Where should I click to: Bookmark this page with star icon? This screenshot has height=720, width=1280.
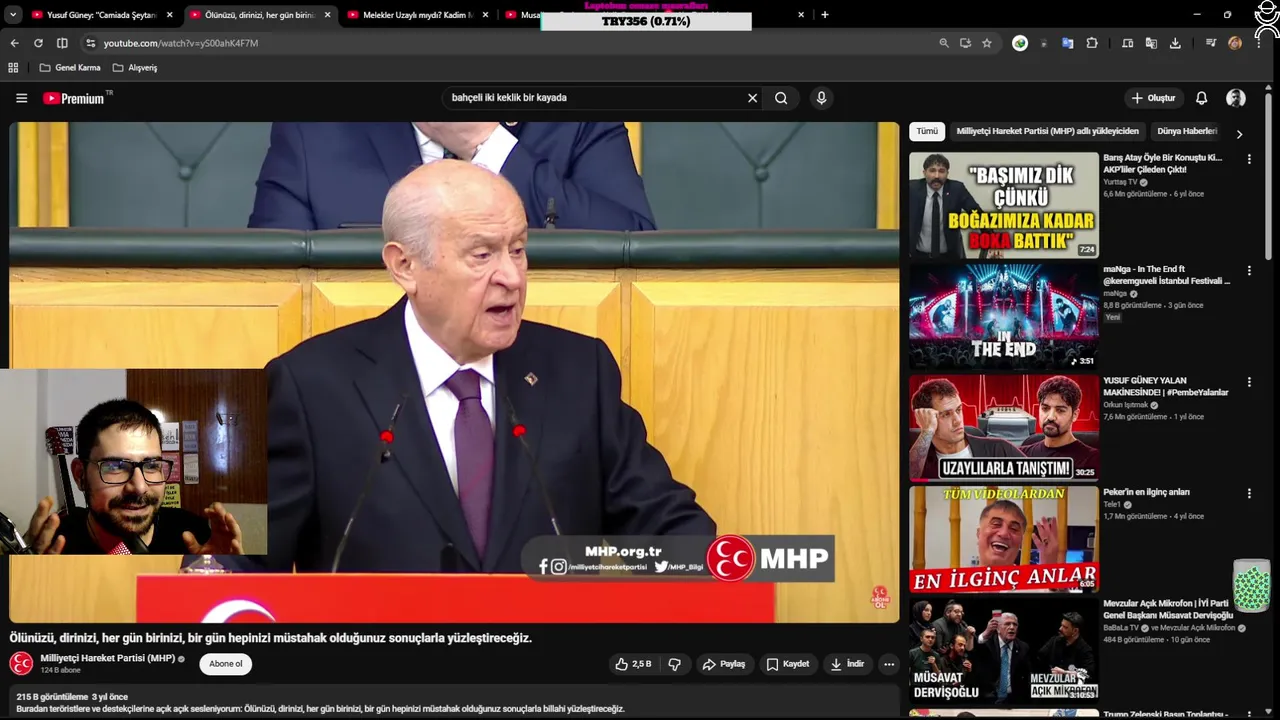click(987, 43)
